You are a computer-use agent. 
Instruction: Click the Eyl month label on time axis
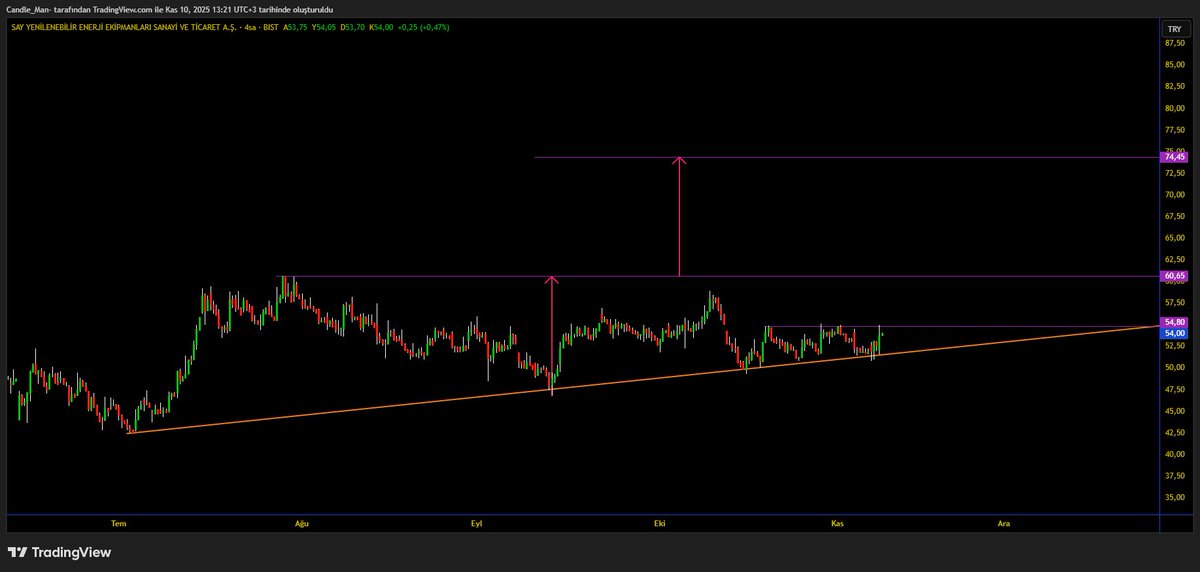pos(476,523)
